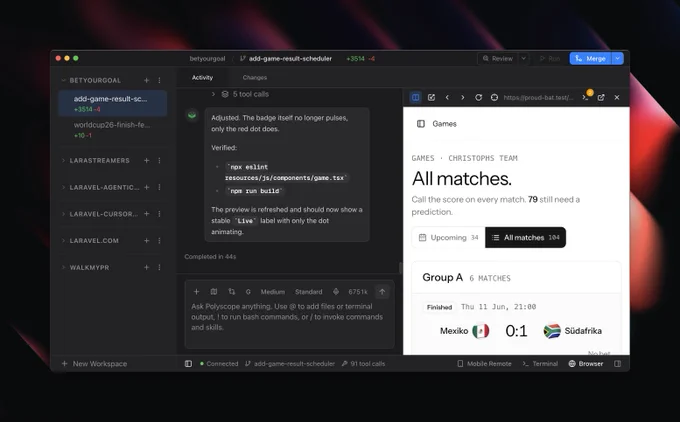Click plus icon next to WALKMYPR

[147, 268]
